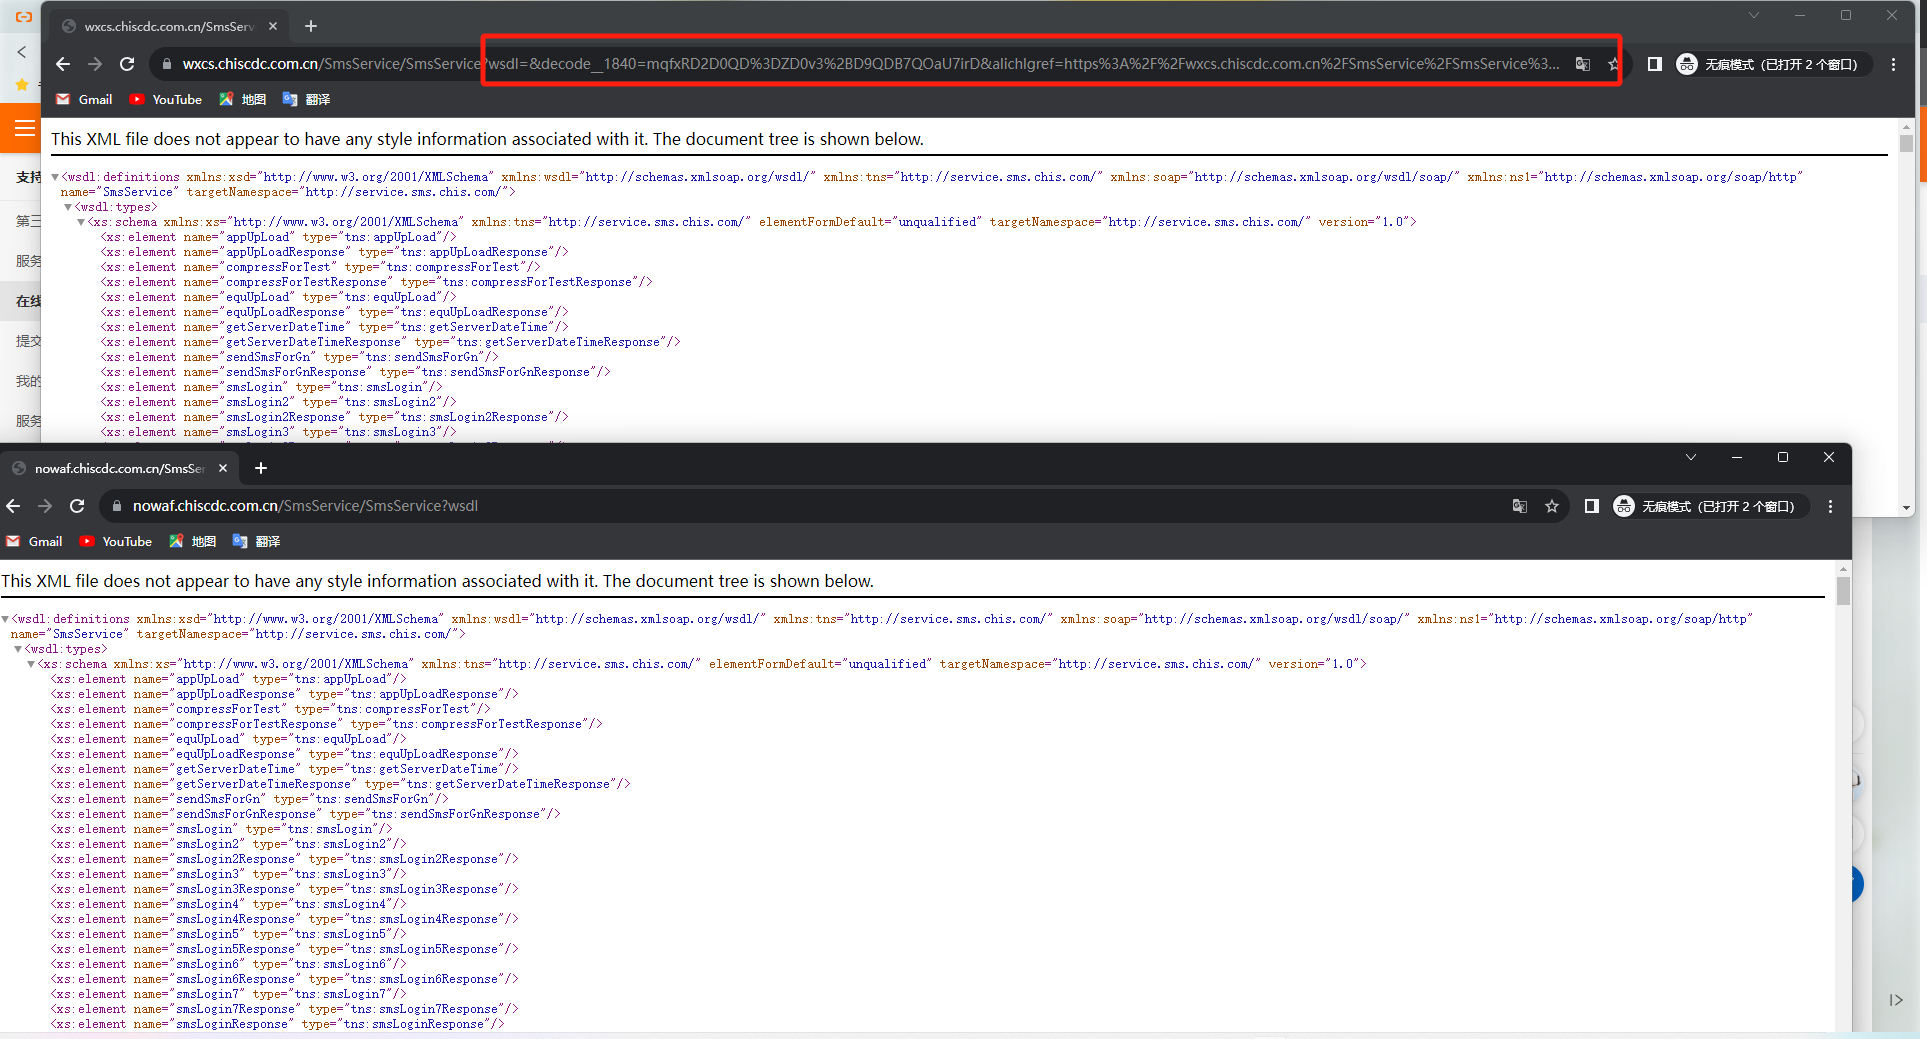1927x1039 pixels.
Task: Click the nowaf window vertical scrollbar thumb
Action: pos(1843,590)
